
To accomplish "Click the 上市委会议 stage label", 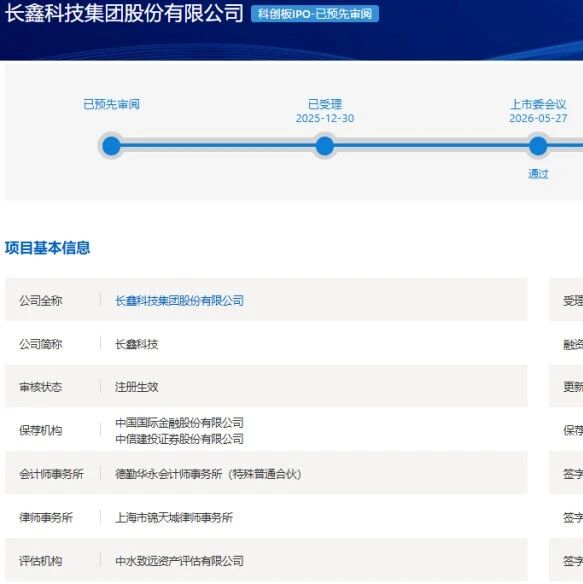I will coord(538,104).
